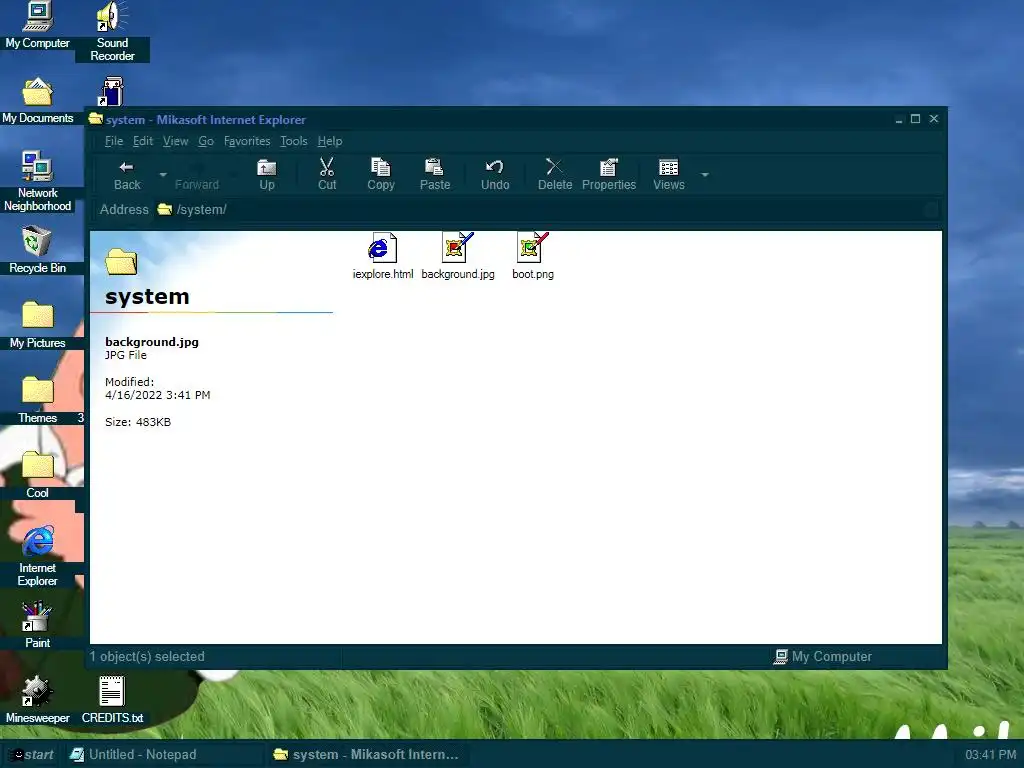Go Back in the explorer toolbar
The height and width of the screenshot is (768, 1024).
[x=127, y=175]
